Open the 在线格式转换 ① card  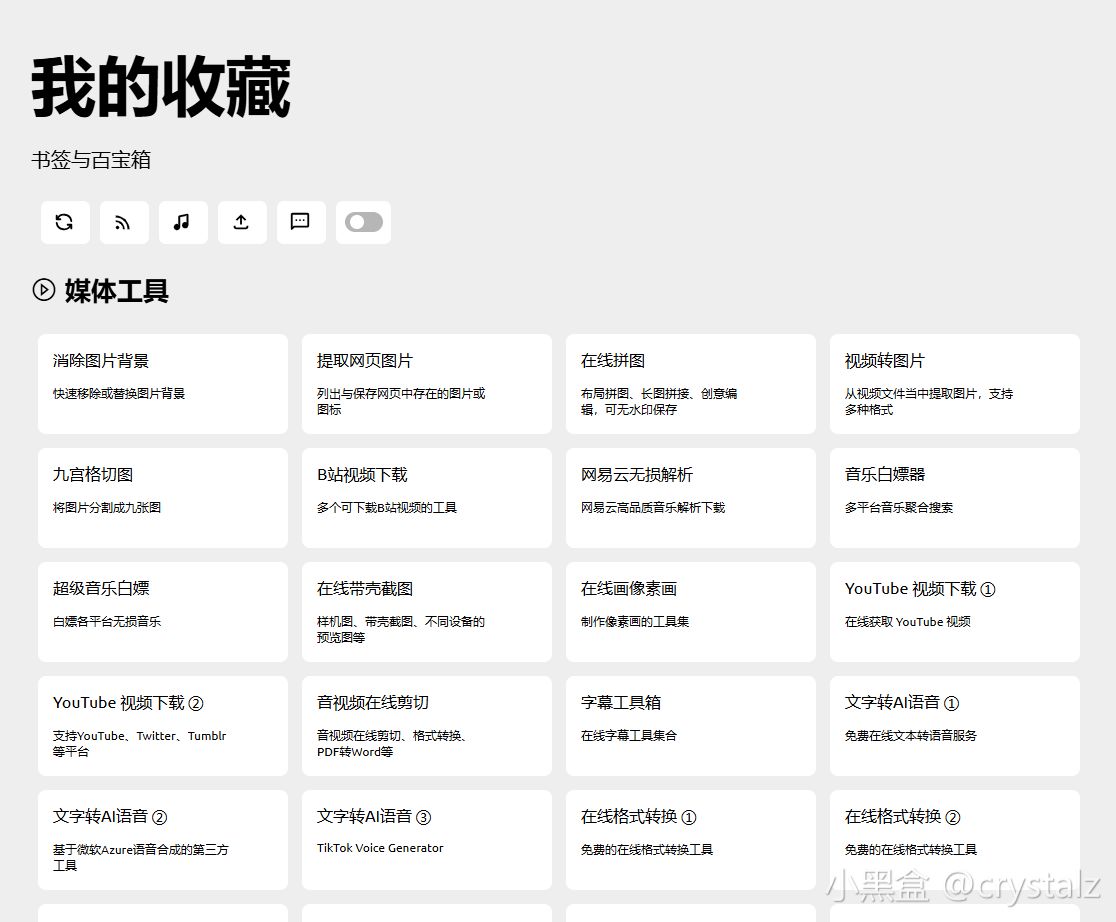tap(691, 839)
